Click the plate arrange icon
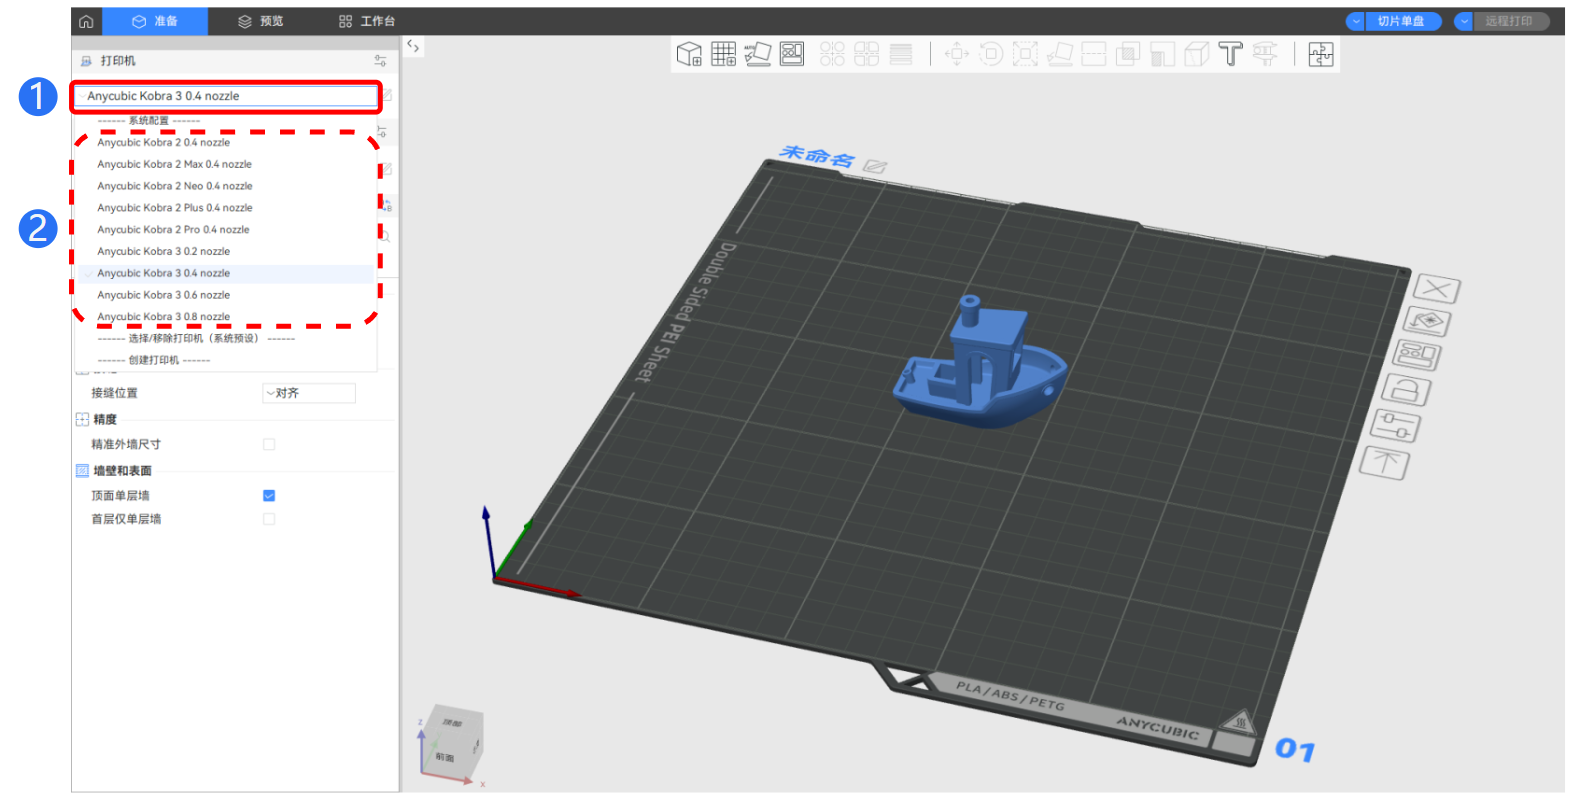Screen dimensions: 1577x805 click(x=1418, y=355)
